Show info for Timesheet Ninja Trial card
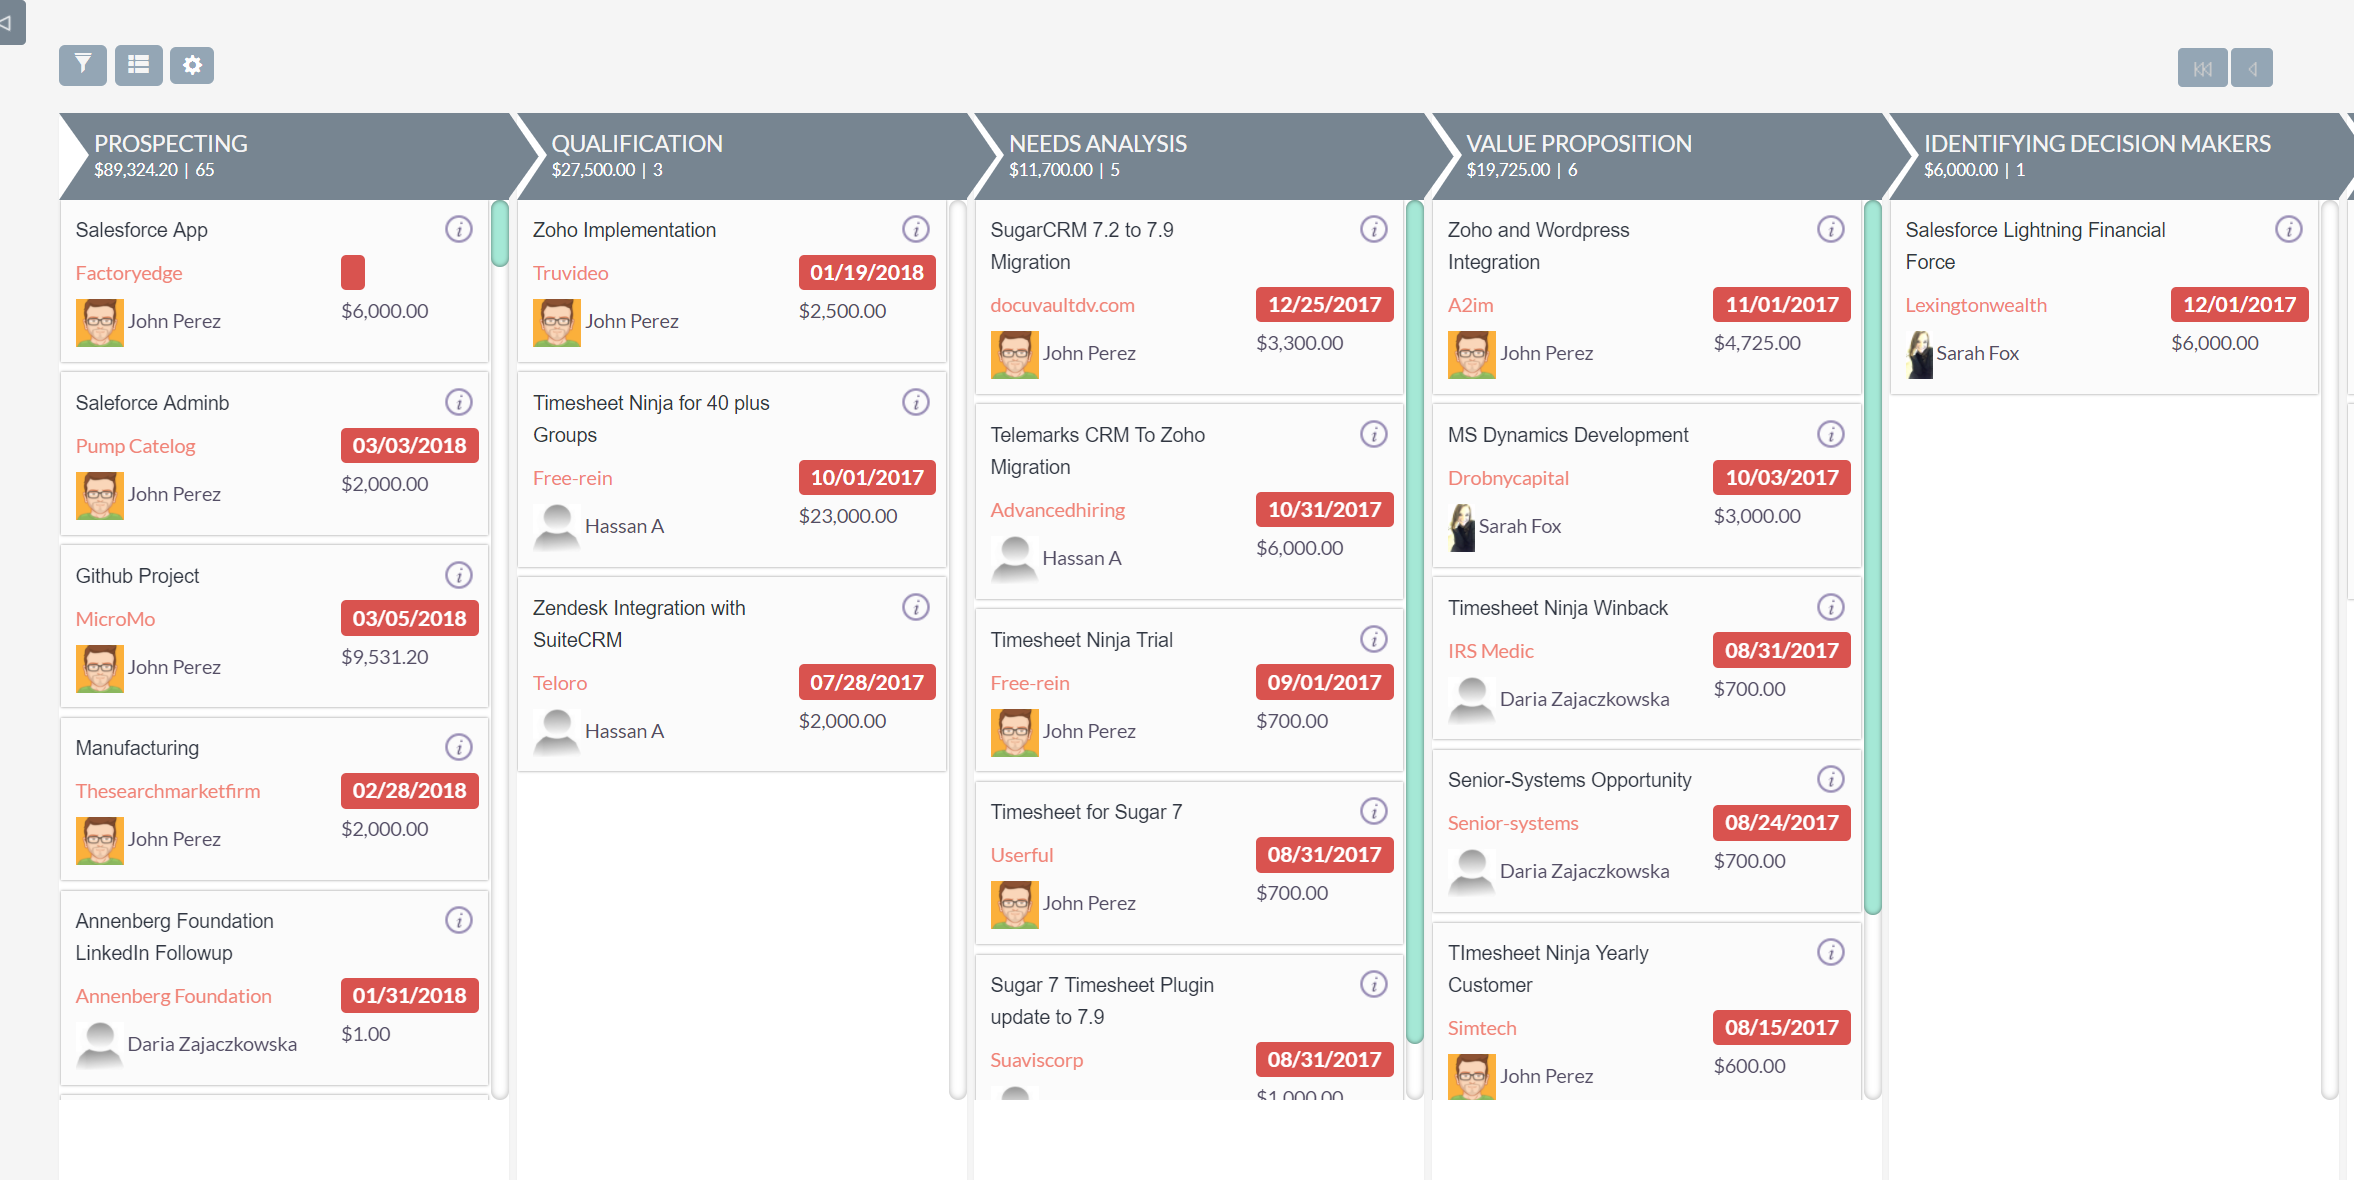 pyautogui.click(x=1374, y=639)
